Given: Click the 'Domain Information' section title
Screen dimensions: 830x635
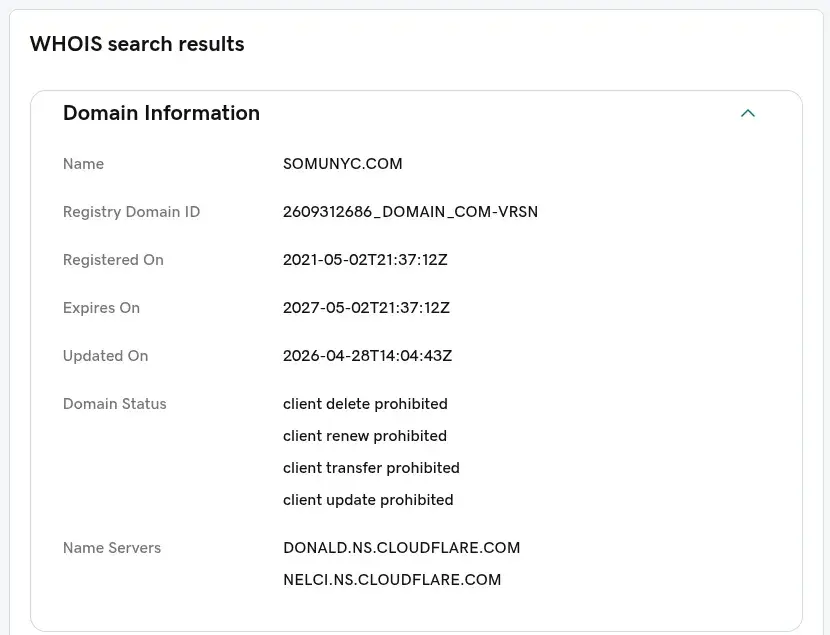Looking at the screenshot, I should (x=161, y=113).
